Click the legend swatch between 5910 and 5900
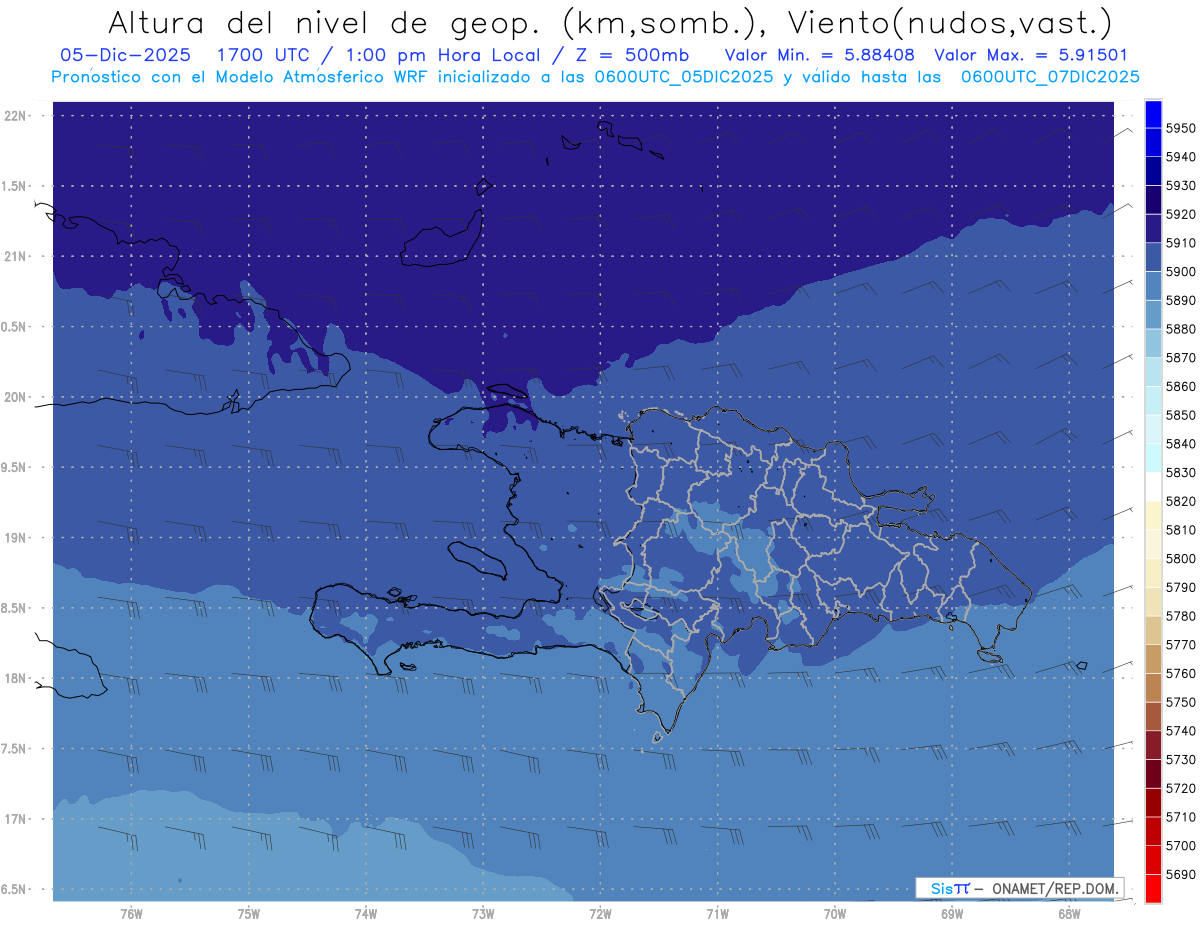 pos(1153,257)
